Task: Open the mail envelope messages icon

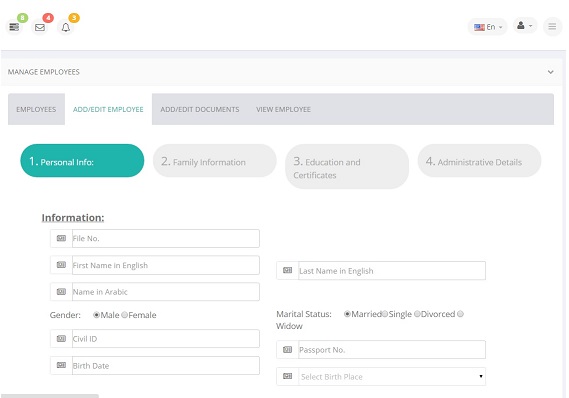Action: [x=40, y=27]
